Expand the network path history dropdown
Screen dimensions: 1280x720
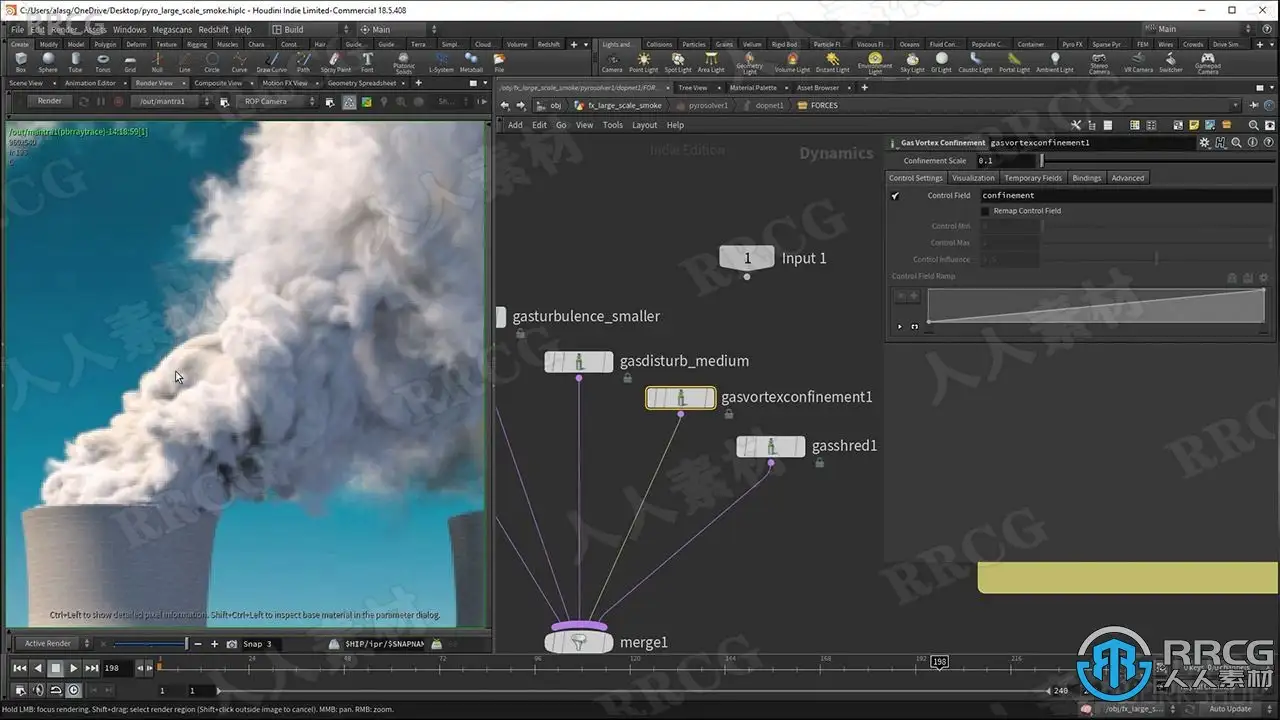point(1236,105)
